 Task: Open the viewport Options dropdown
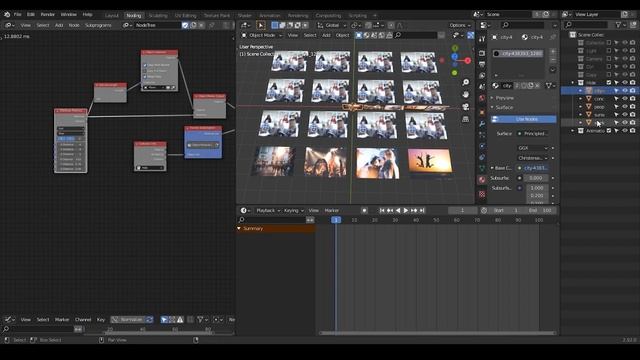pyautogui.click(x=460, y=25)
